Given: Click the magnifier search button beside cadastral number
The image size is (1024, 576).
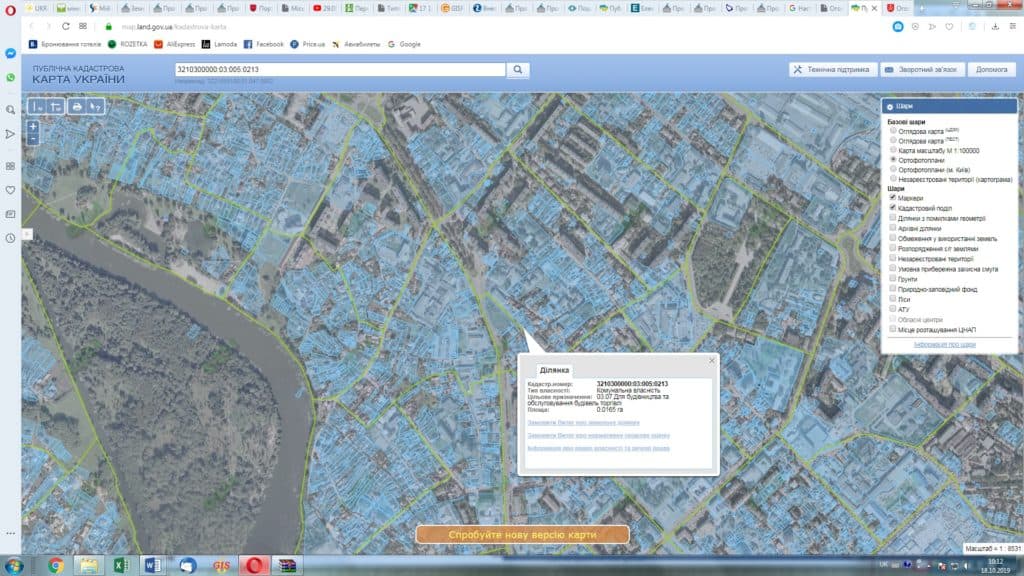Looking at the screenshot, I should point(518,70).
